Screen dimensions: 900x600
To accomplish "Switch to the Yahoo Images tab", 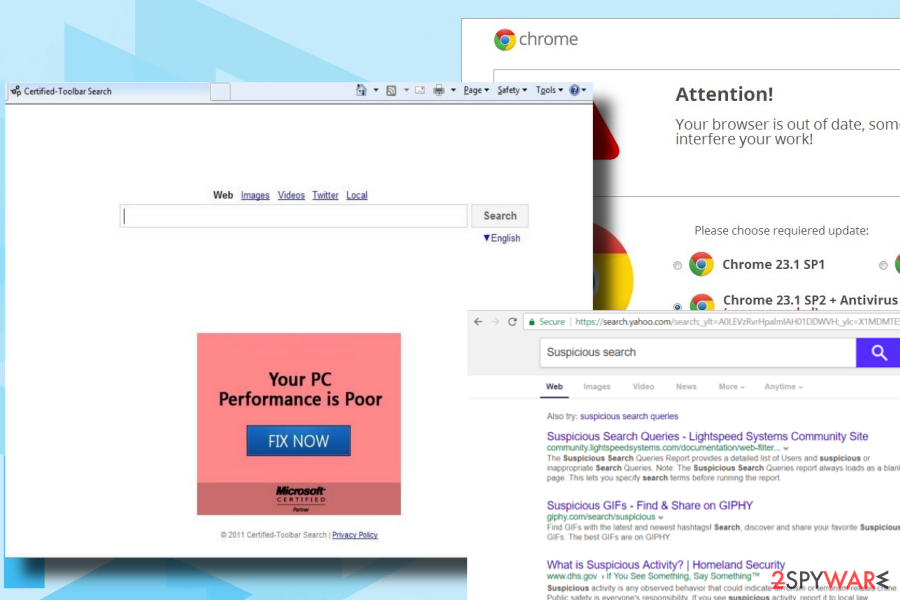I will click(x=596, y=387).
